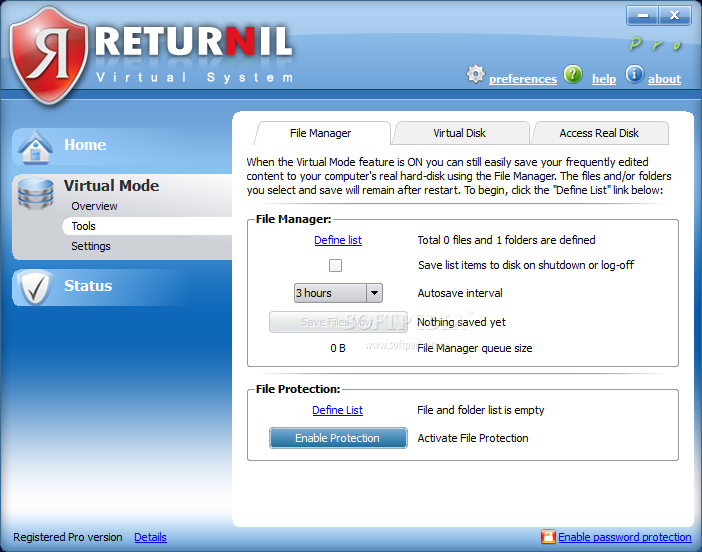Click the Virtual Mode disk stack icon
This screenshot has width=702, height=552.
[35, 193]
